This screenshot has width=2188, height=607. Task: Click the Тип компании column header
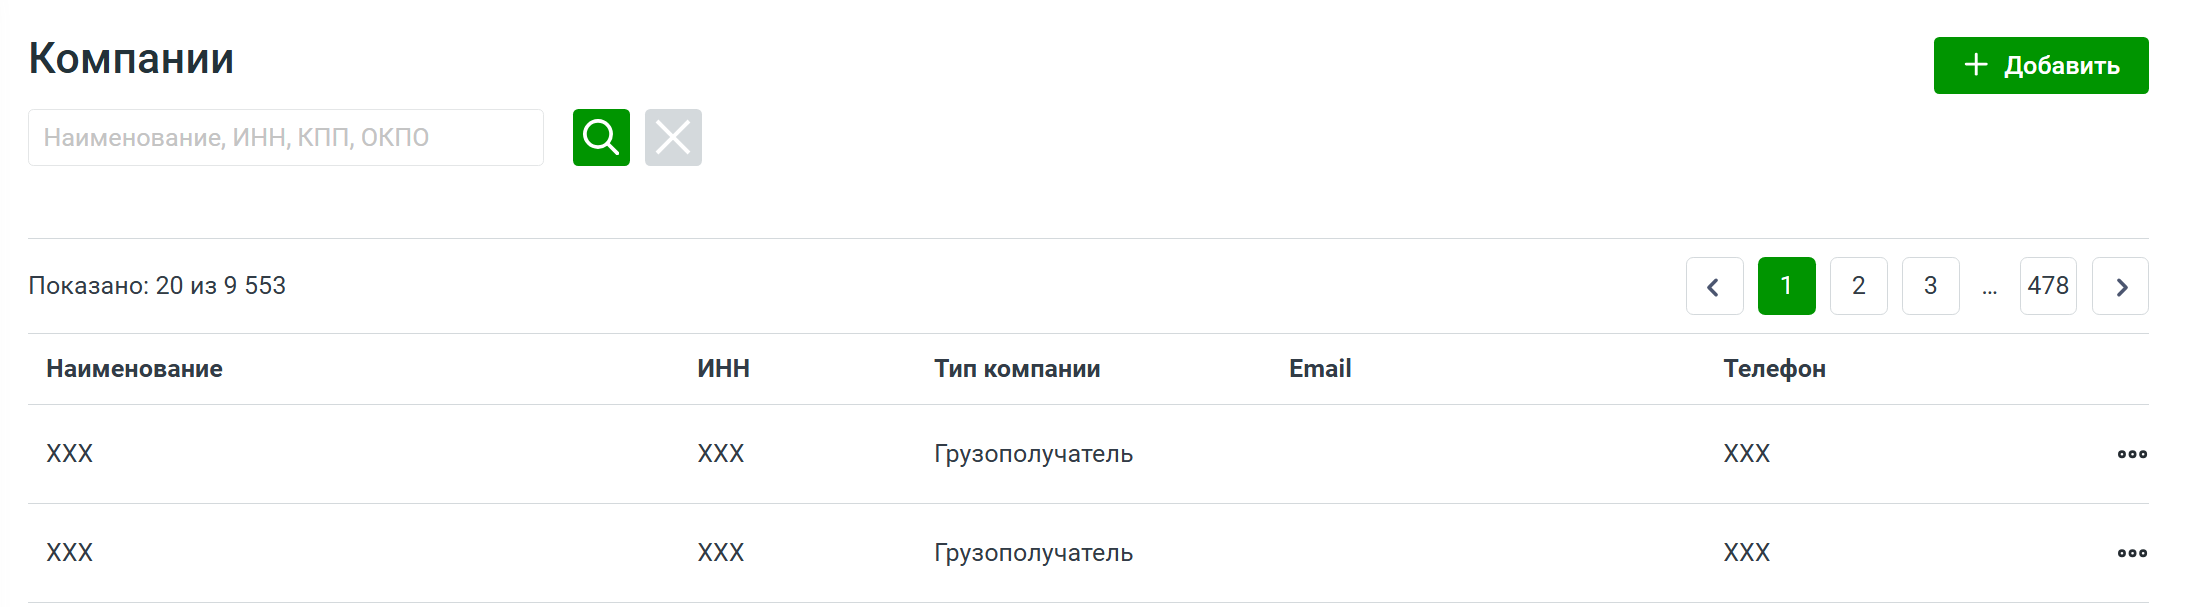pyautogui.click(x=1017, y=369)
